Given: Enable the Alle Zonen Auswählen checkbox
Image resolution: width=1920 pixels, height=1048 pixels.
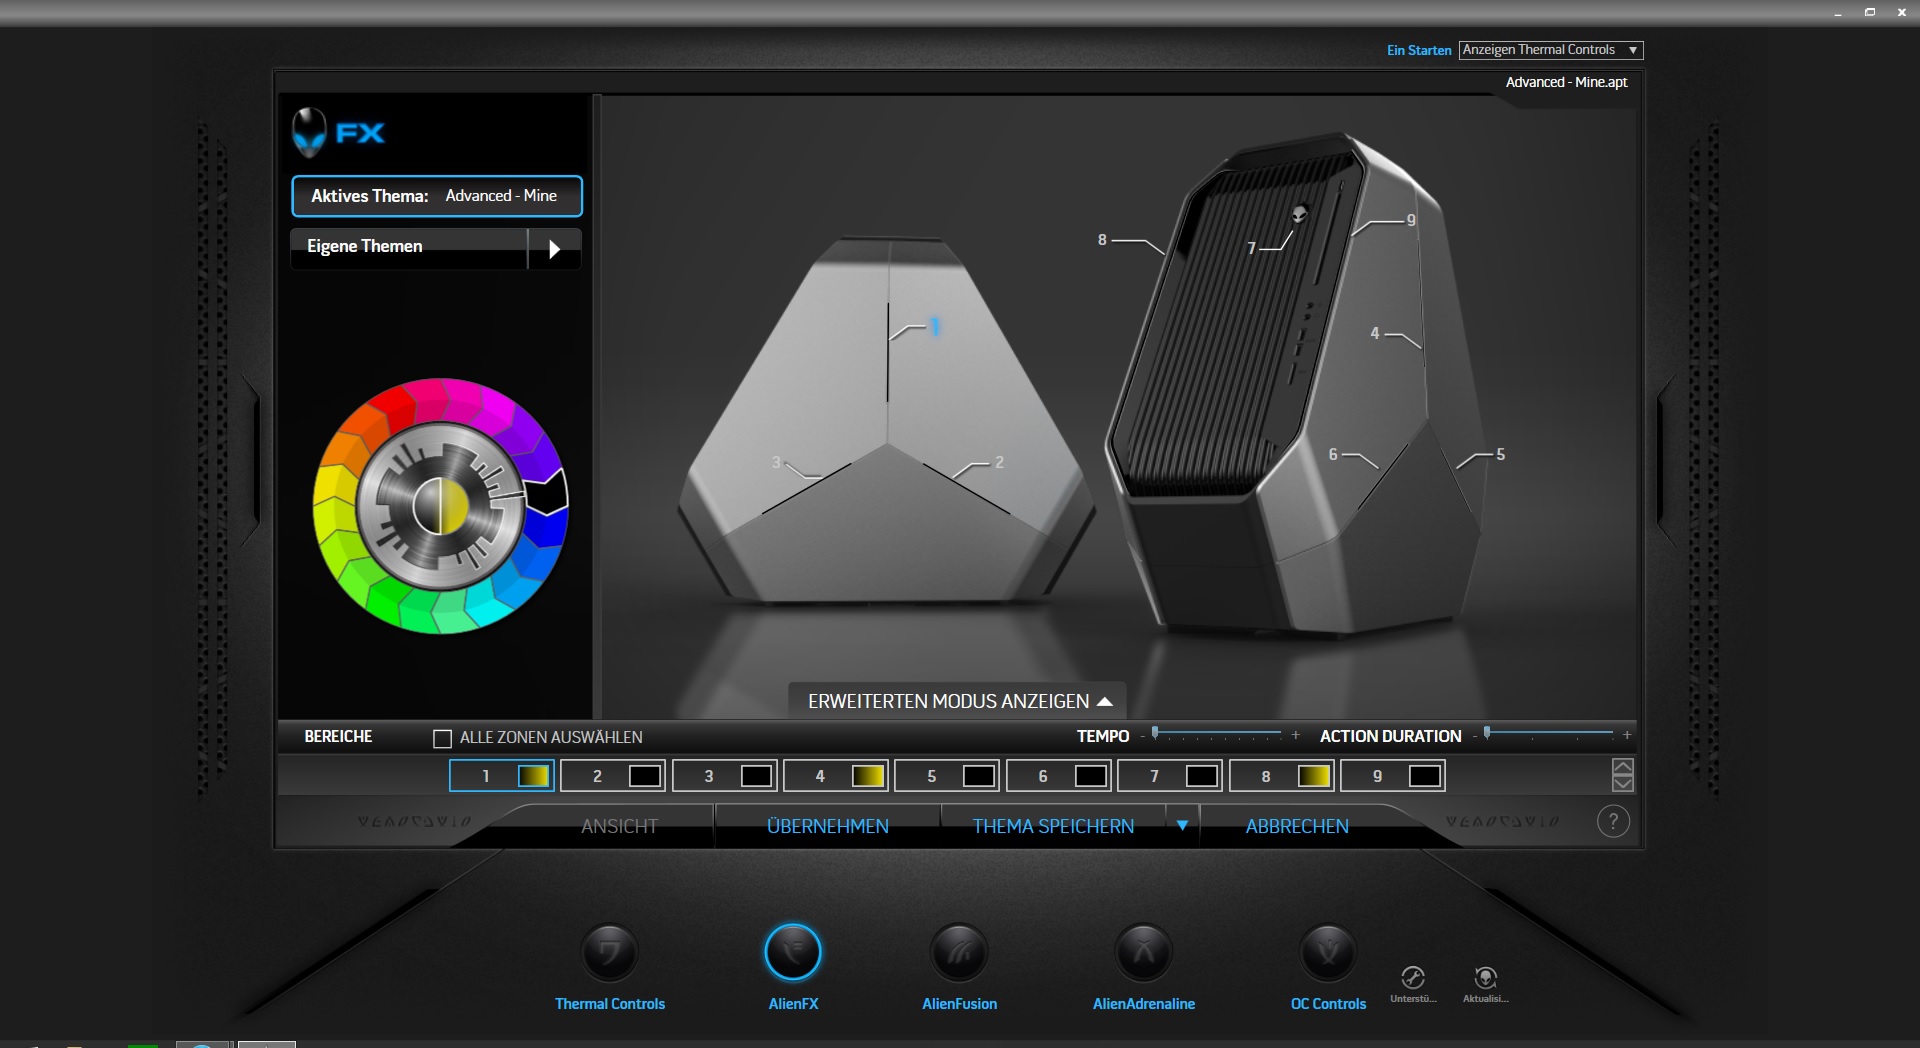Looking at the screenshot, I should coord(442,738).
